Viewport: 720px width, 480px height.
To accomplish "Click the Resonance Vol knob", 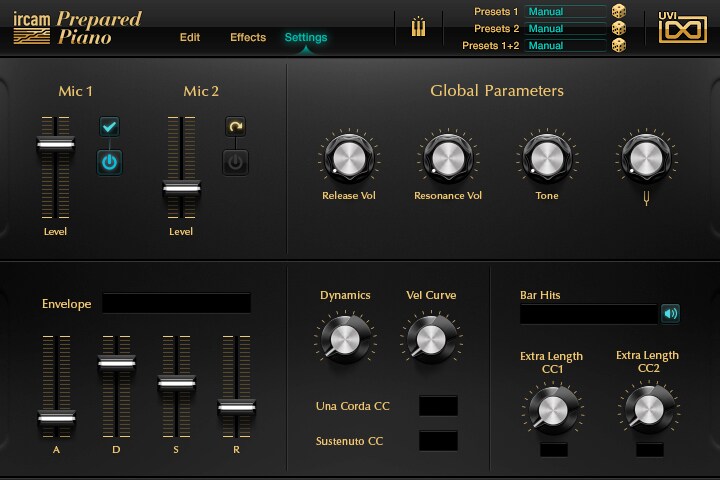I will coord(448,158).
